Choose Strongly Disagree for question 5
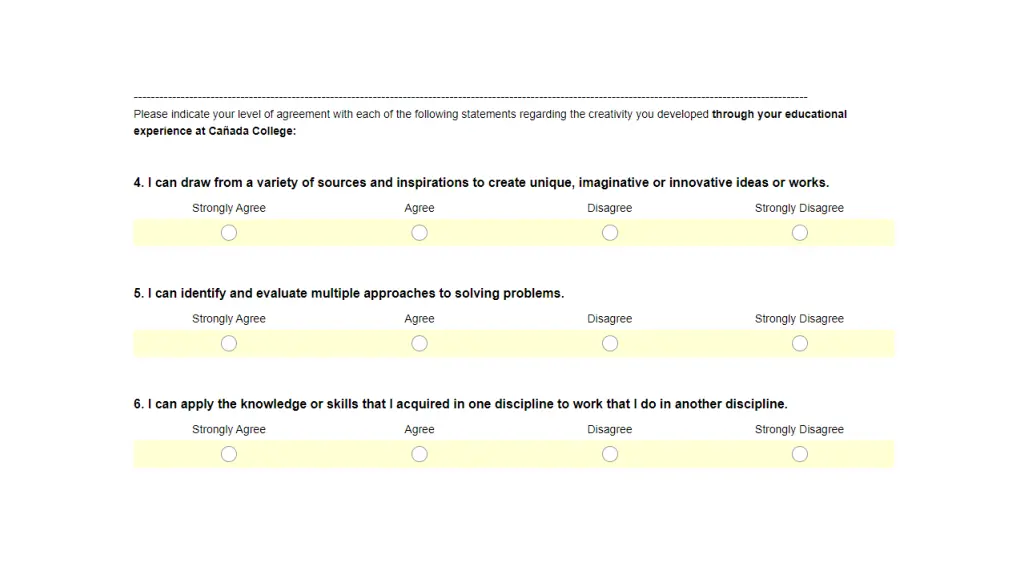This screenshot has height=576, width=1024. 800,344
